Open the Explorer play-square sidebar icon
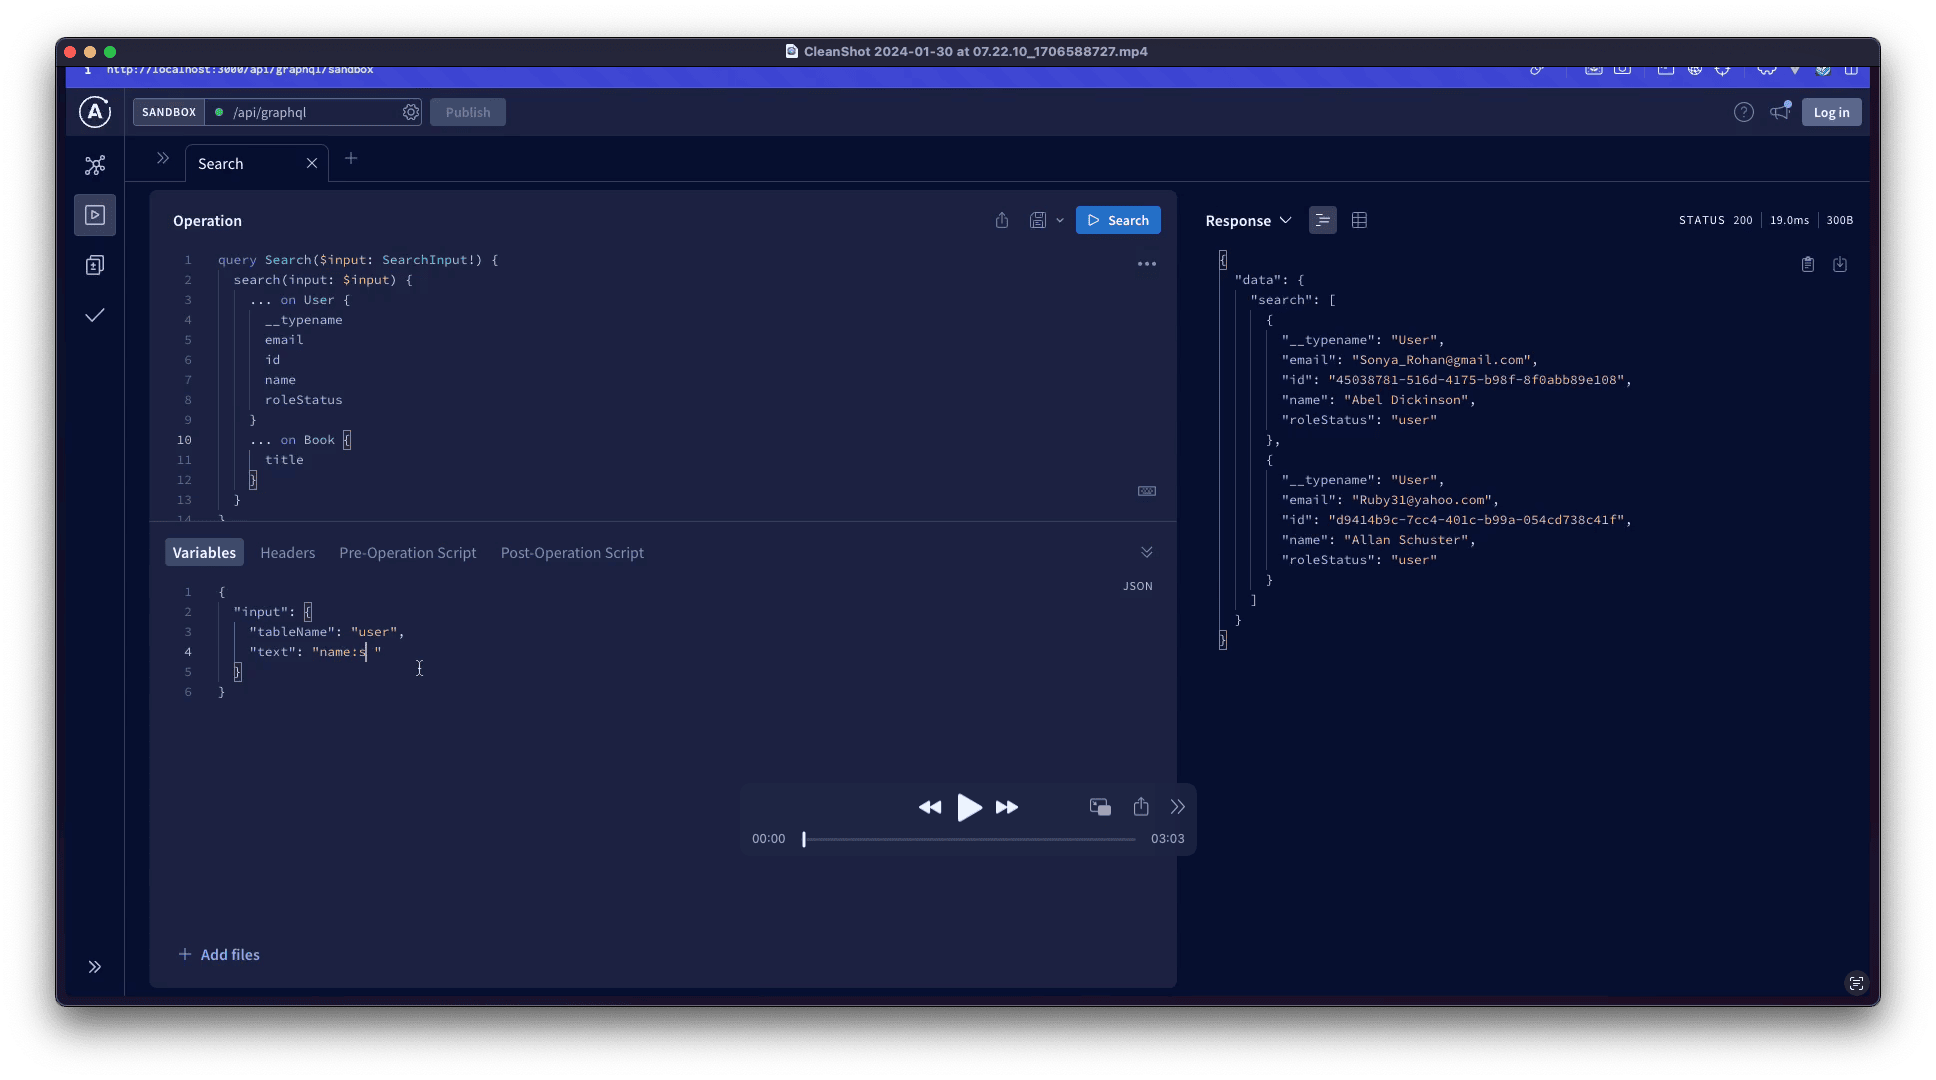Viewport: 1936px width, 1080px height. (x=95, y=215)
